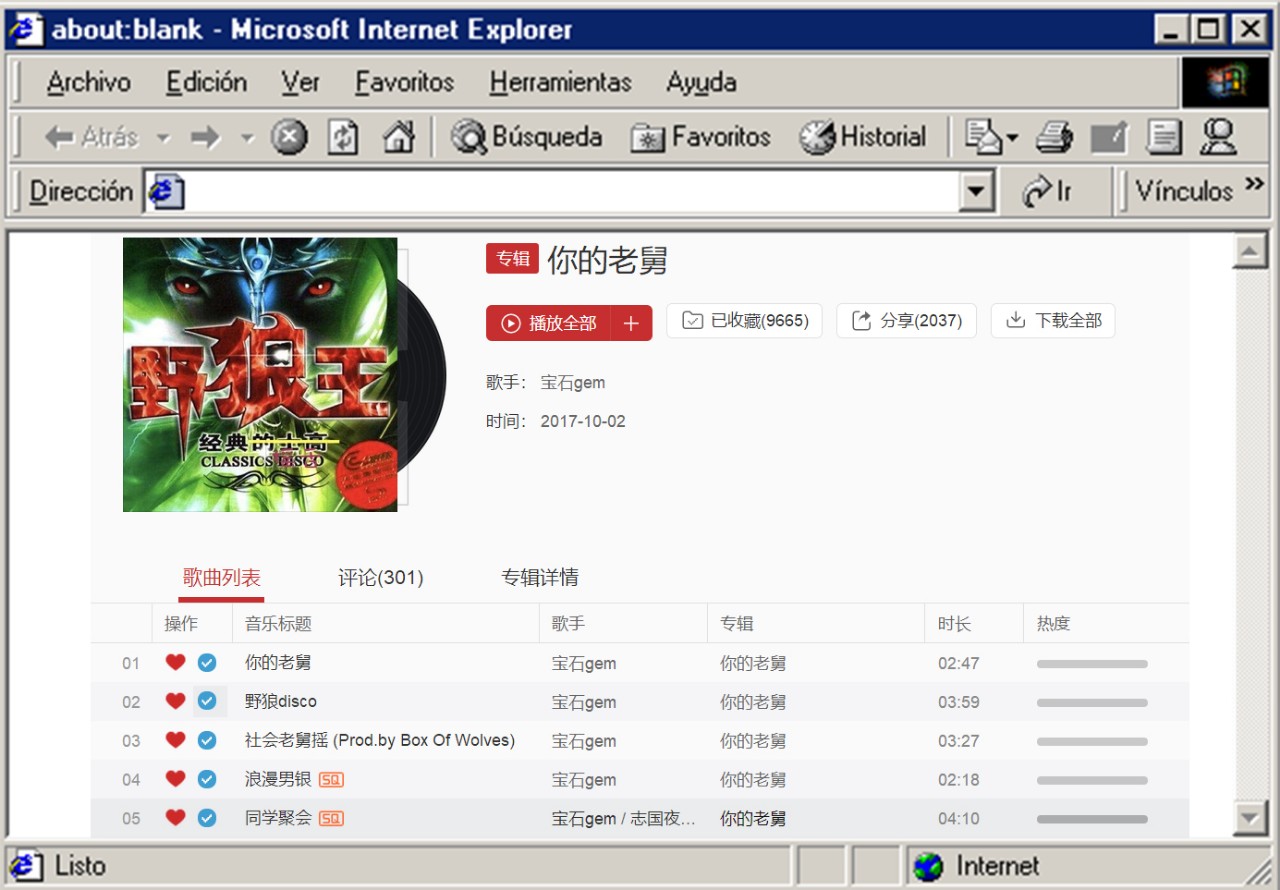Screen dimensions: 1280x890
Task: Click the 野狼王 album cover image
Action: tap(260, 375)
